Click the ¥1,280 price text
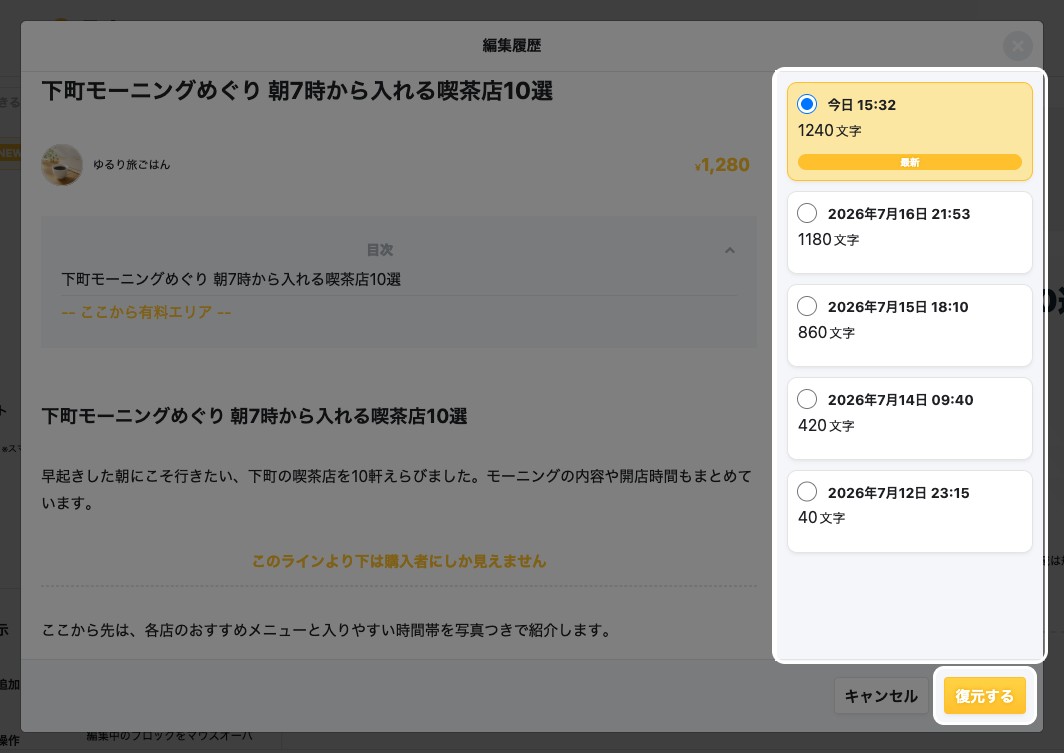 pos(722,165)
